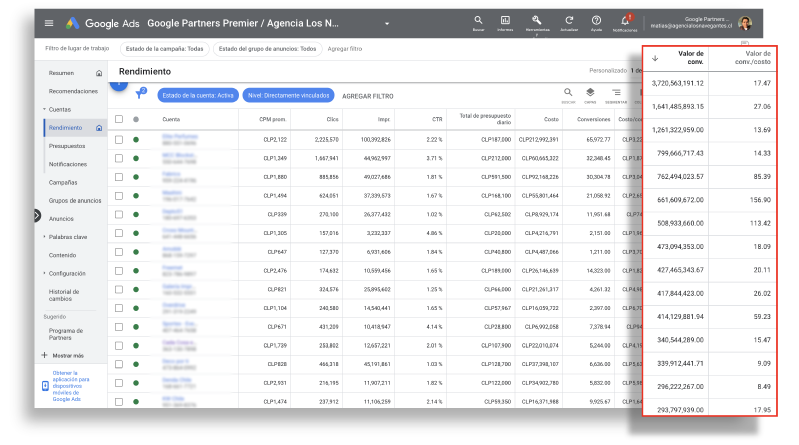Expand the collapsed side panel arrow
The height and width of the screenshot is (445, 799).
click(37, 216)
